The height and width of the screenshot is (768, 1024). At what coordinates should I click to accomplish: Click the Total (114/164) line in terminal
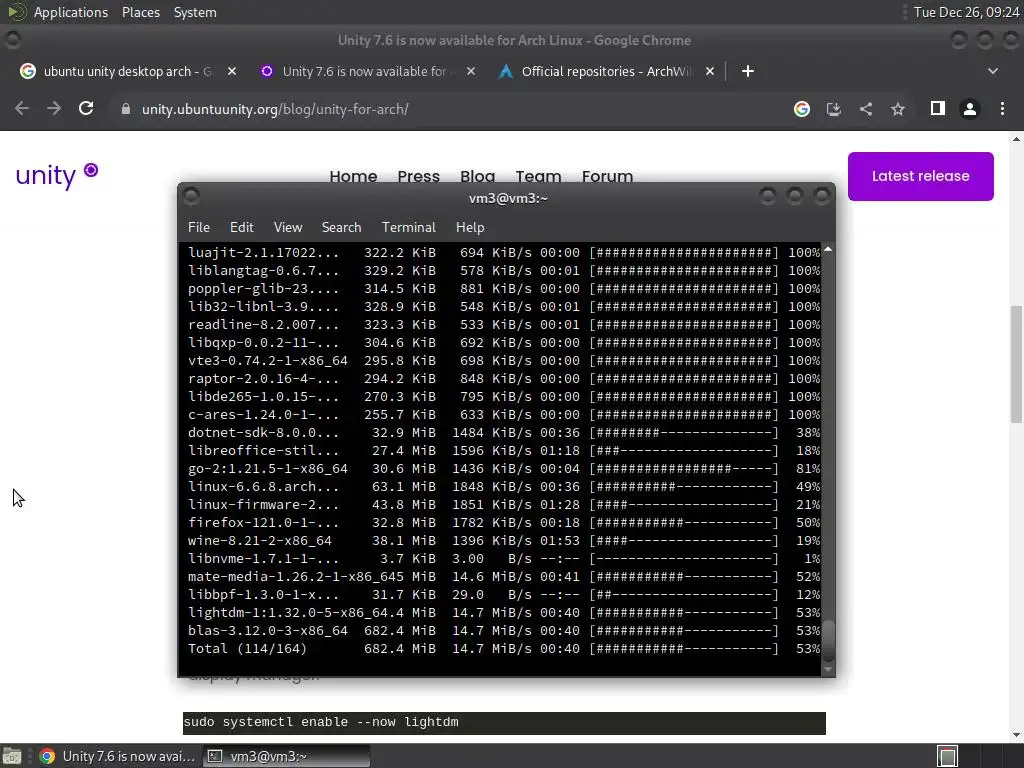tap(504, 648)
